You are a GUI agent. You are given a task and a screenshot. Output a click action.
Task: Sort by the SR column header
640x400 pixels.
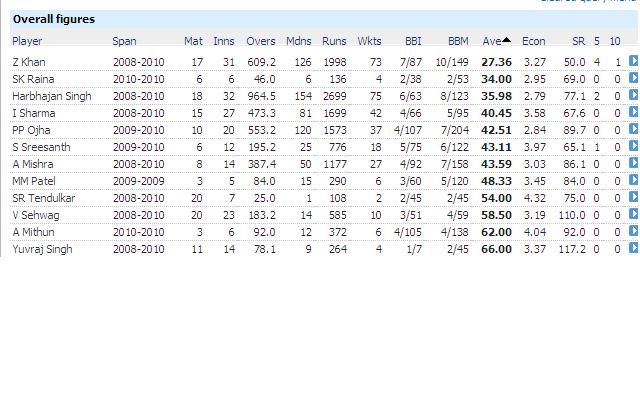point(577,41)
